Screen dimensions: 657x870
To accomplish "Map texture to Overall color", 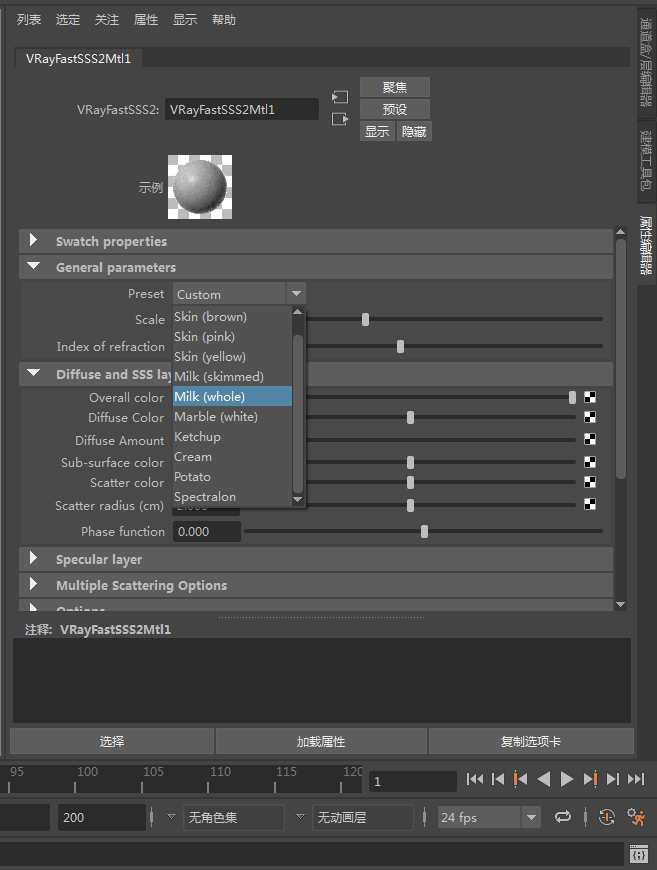I will (x=590, y=397).
